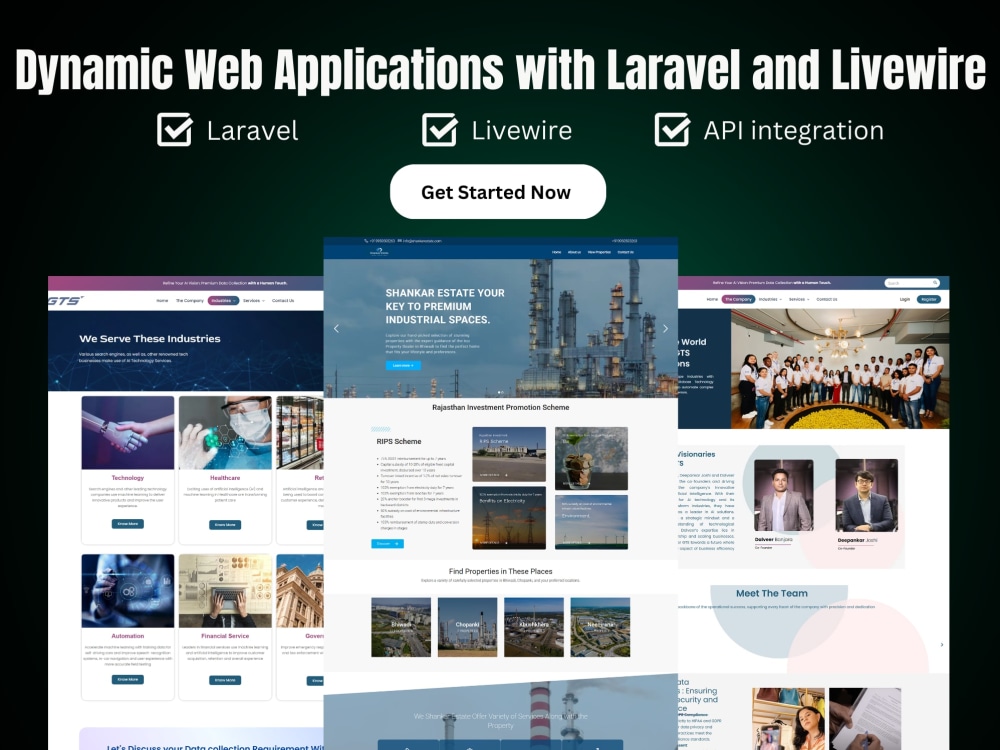Open Contact Us in GTS company page nav
Viewport: 1000px width, 750px height.
[x=827, y=299]
